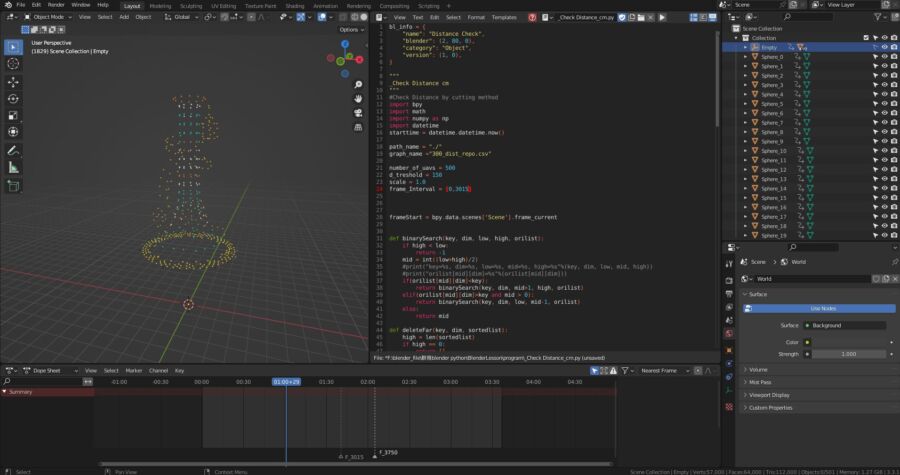Switch to the Scripting workspace tab

point(429,6)
